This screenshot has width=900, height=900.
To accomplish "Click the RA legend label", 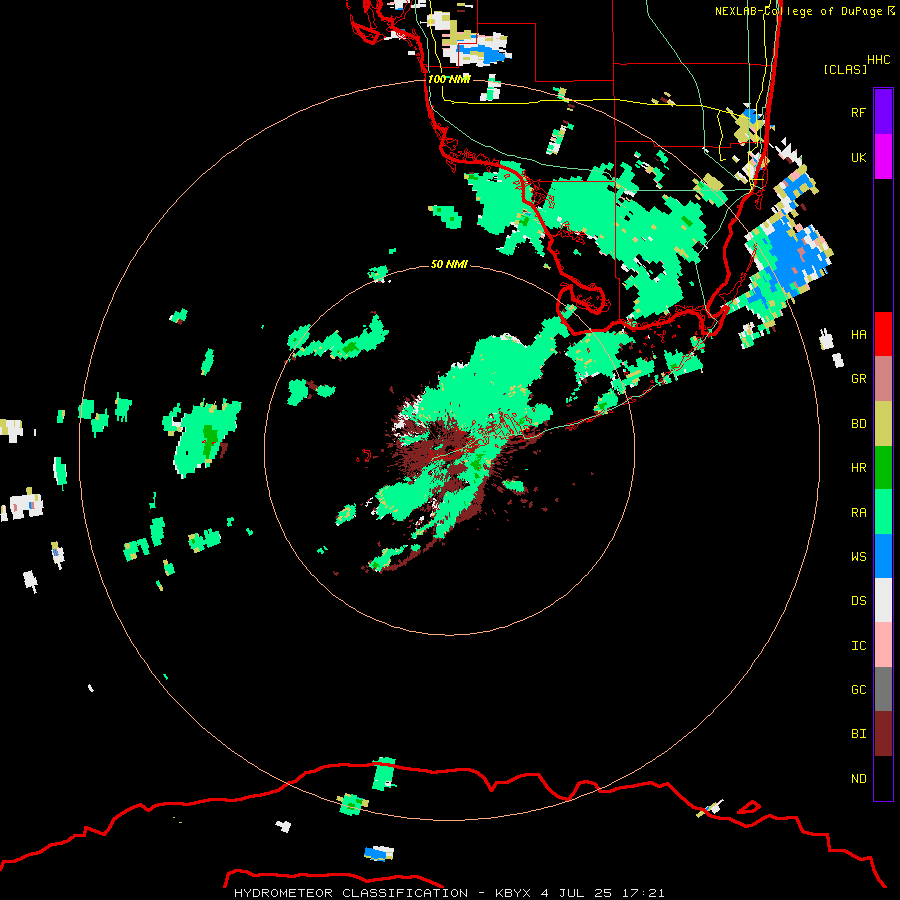I will click(x=858, y=512).
